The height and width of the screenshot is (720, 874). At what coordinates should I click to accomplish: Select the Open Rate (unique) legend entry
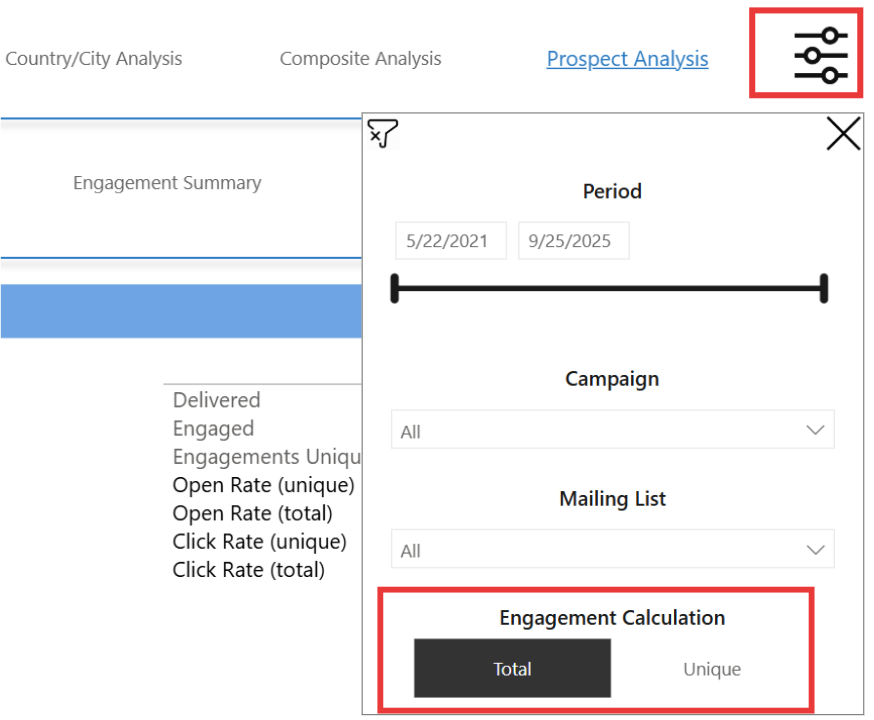(263, 485)
